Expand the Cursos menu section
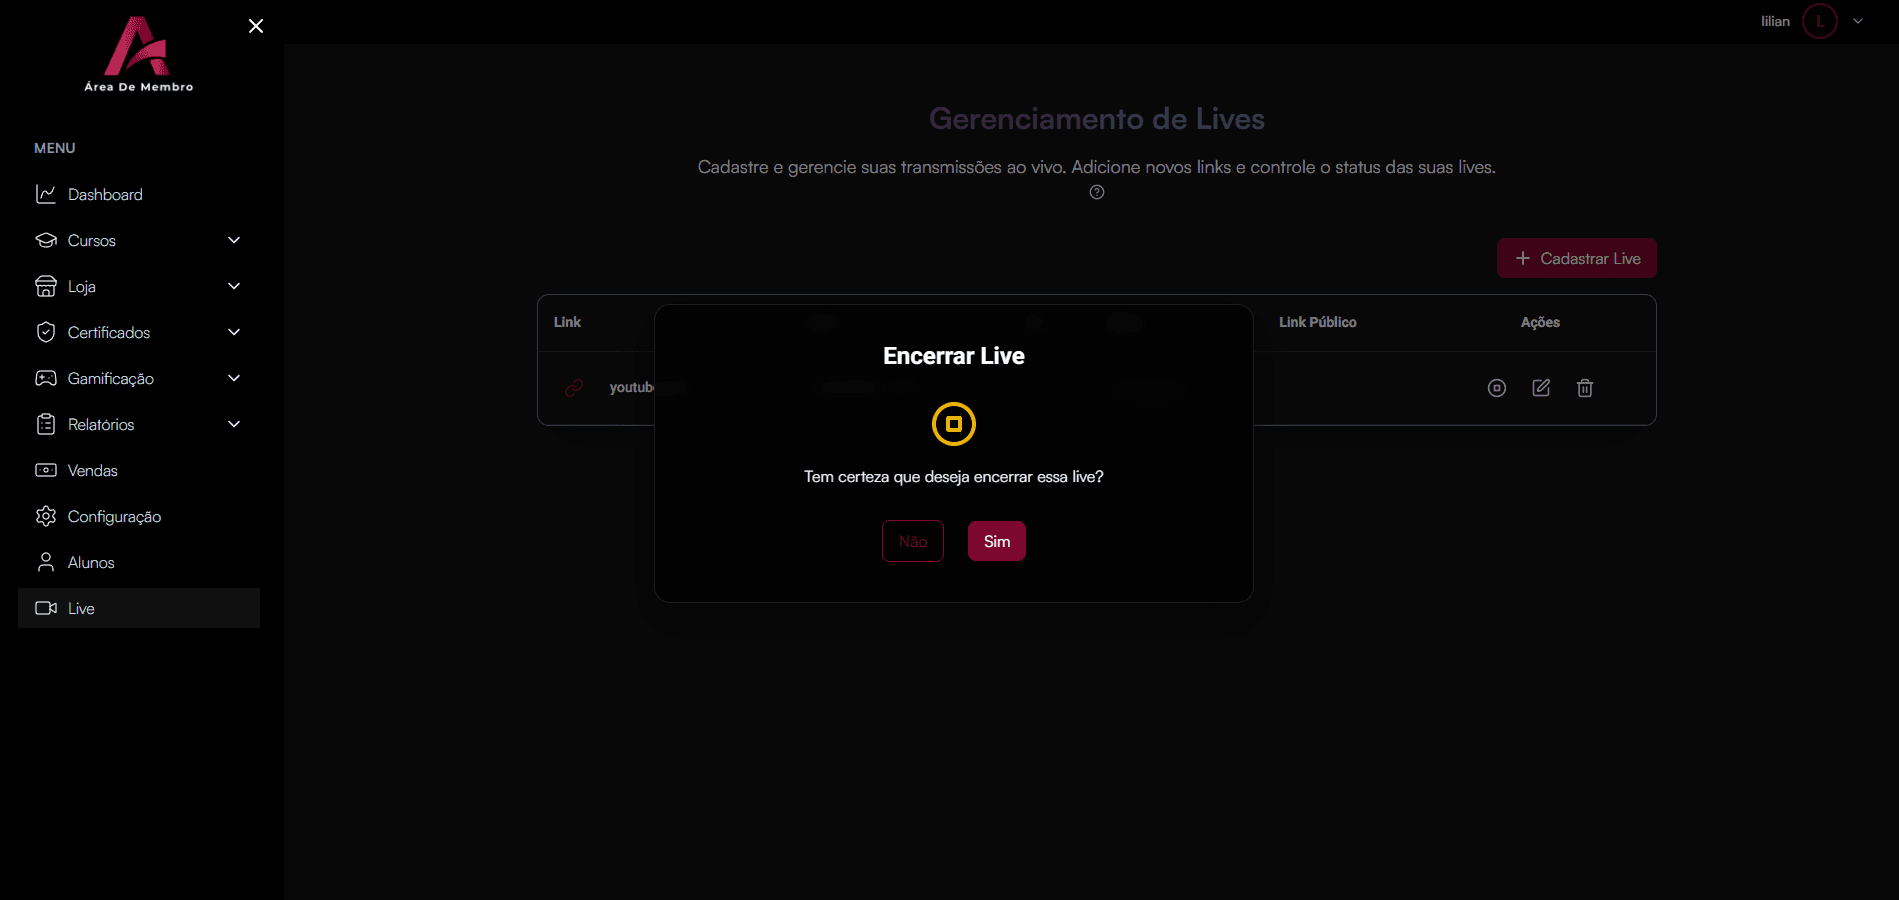 click(233, 240)
